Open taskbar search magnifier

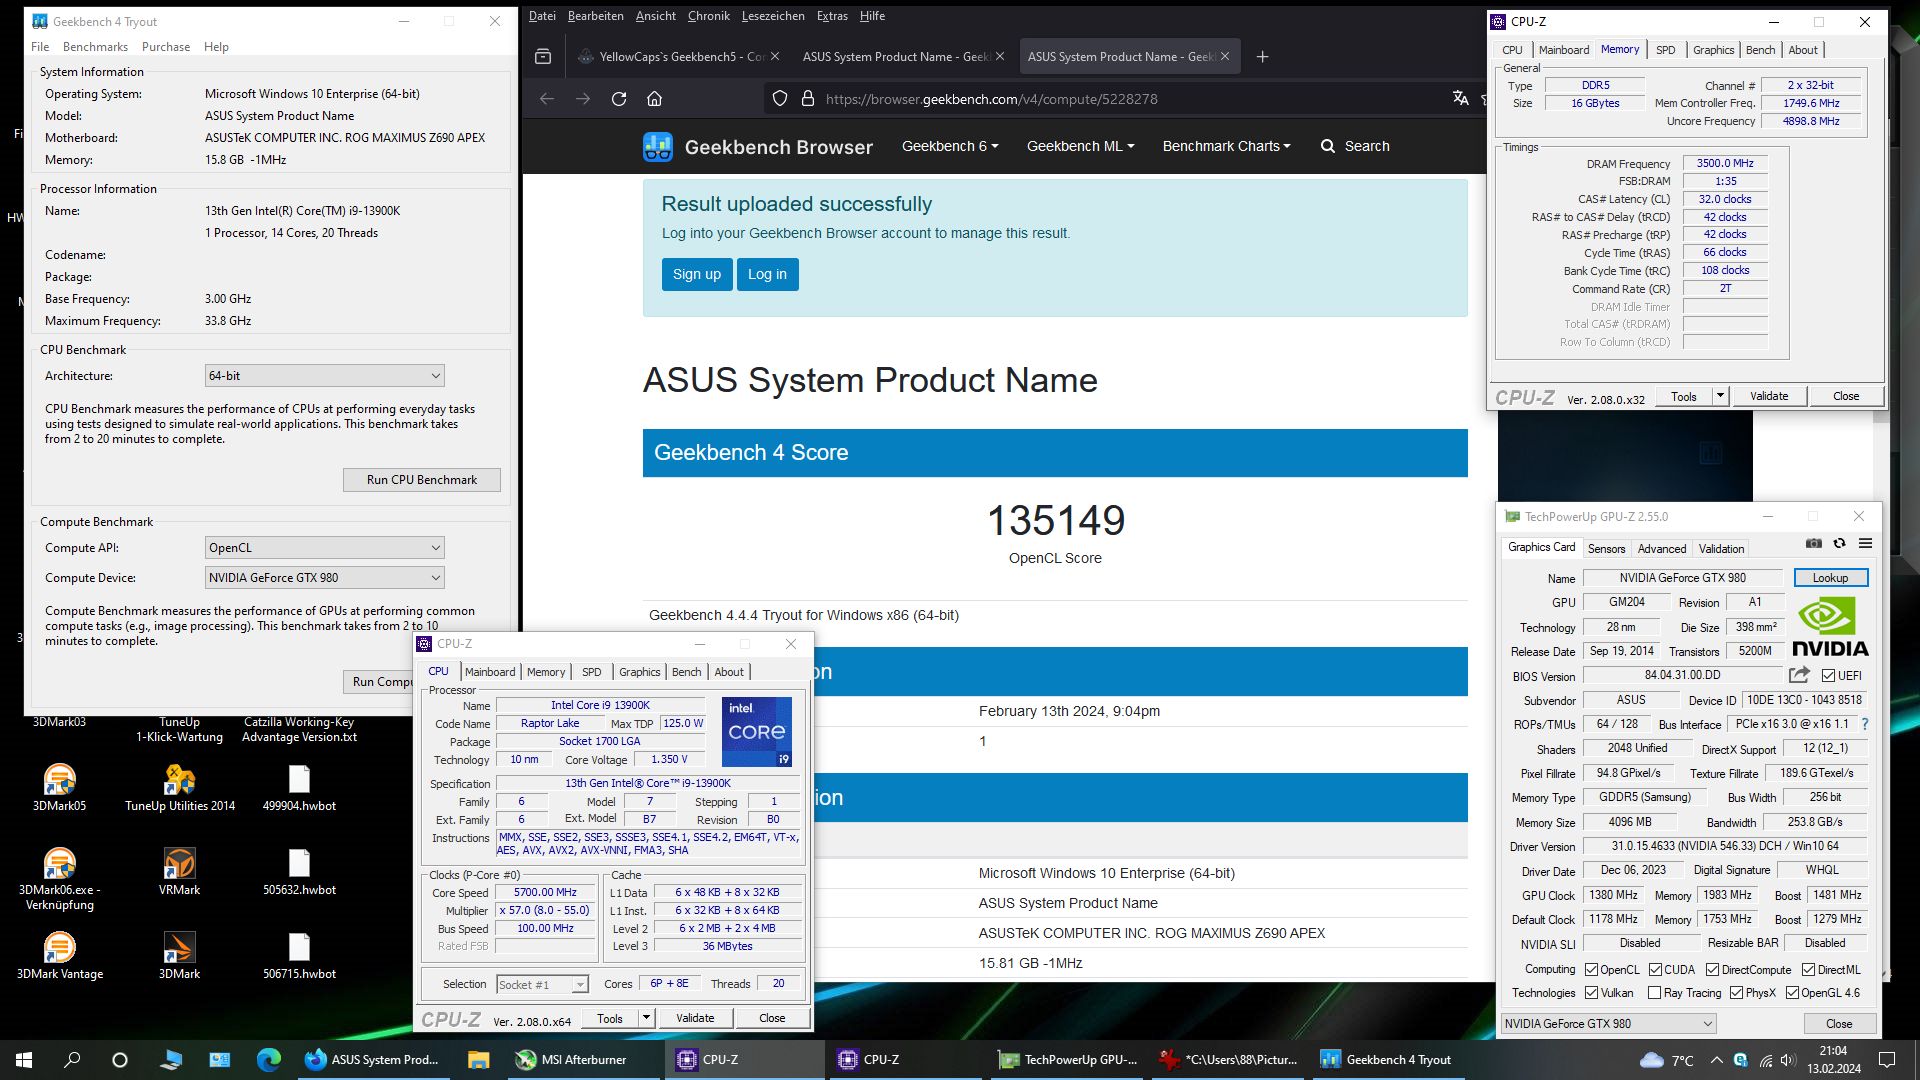pos(72,1060)
